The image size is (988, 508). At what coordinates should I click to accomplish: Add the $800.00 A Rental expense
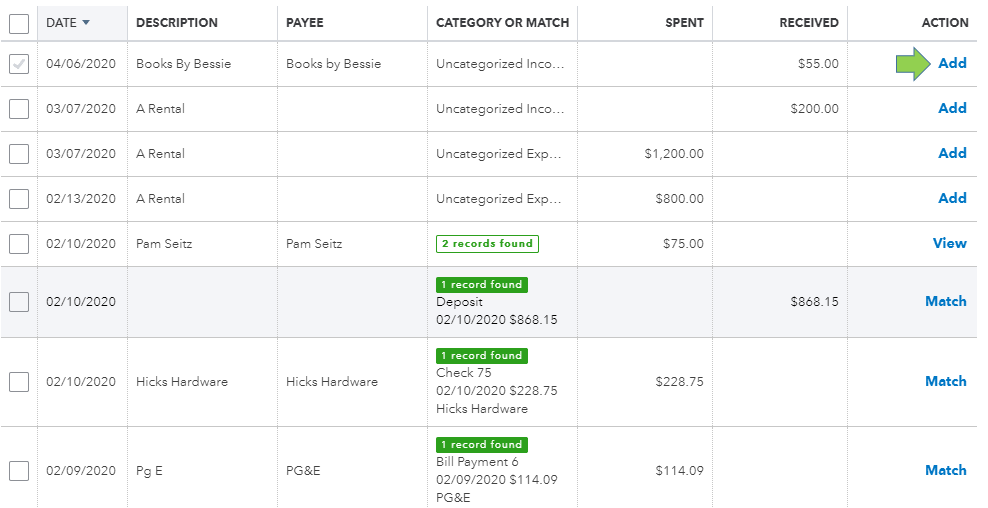pyautogui.click(x=952, y=198)
